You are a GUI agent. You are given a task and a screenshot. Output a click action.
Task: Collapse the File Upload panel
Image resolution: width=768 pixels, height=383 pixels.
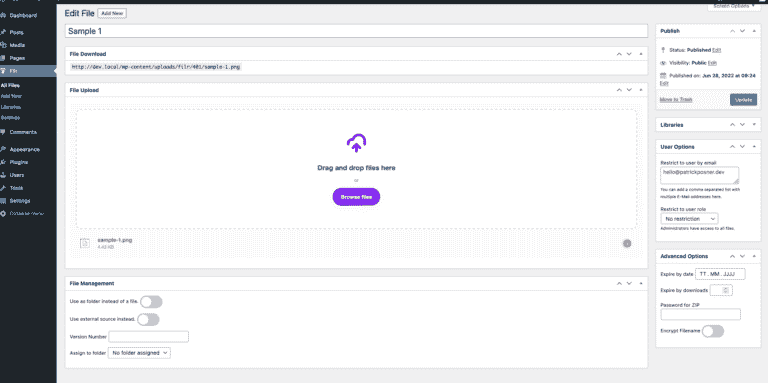point(641,90)
